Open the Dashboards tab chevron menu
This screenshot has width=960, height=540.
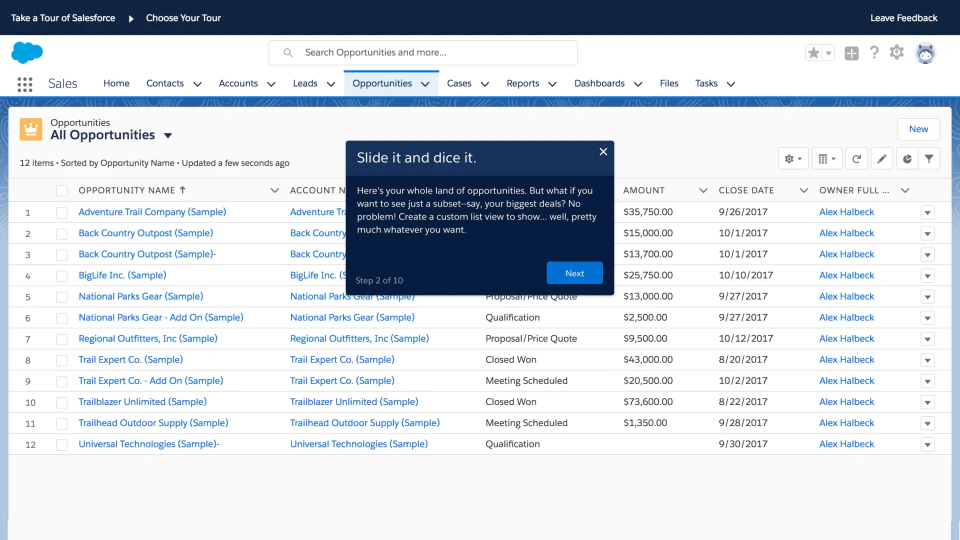click(x=638, y=84)
